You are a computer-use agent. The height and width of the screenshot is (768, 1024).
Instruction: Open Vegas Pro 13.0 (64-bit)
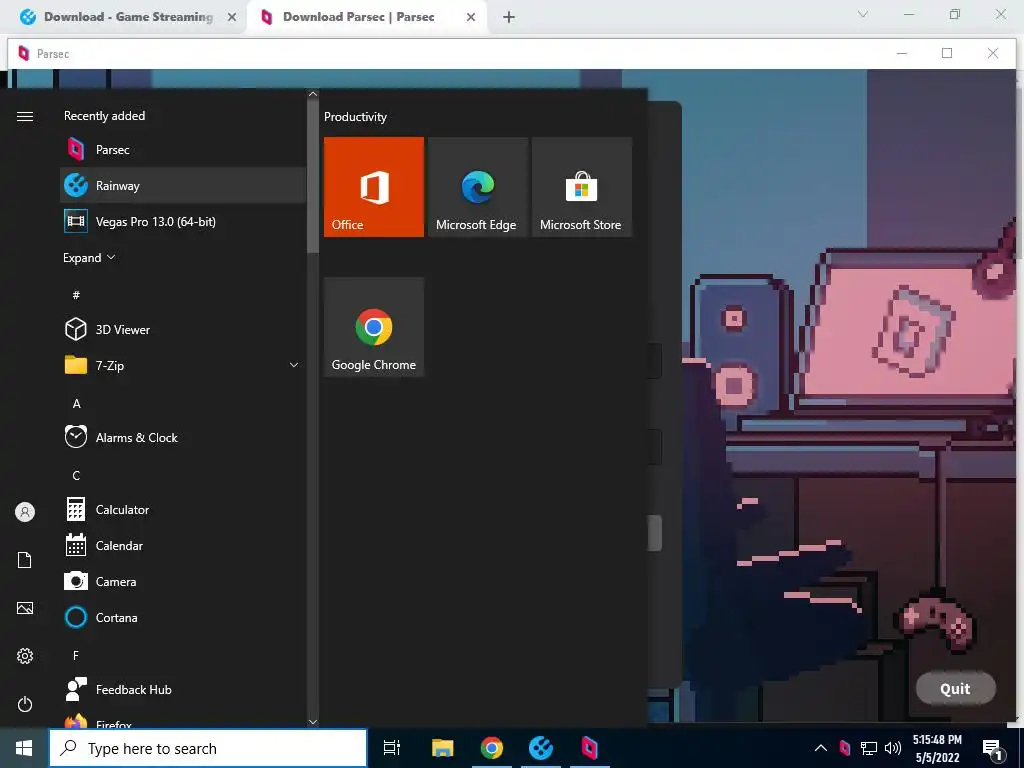click(x=183, y=221)
